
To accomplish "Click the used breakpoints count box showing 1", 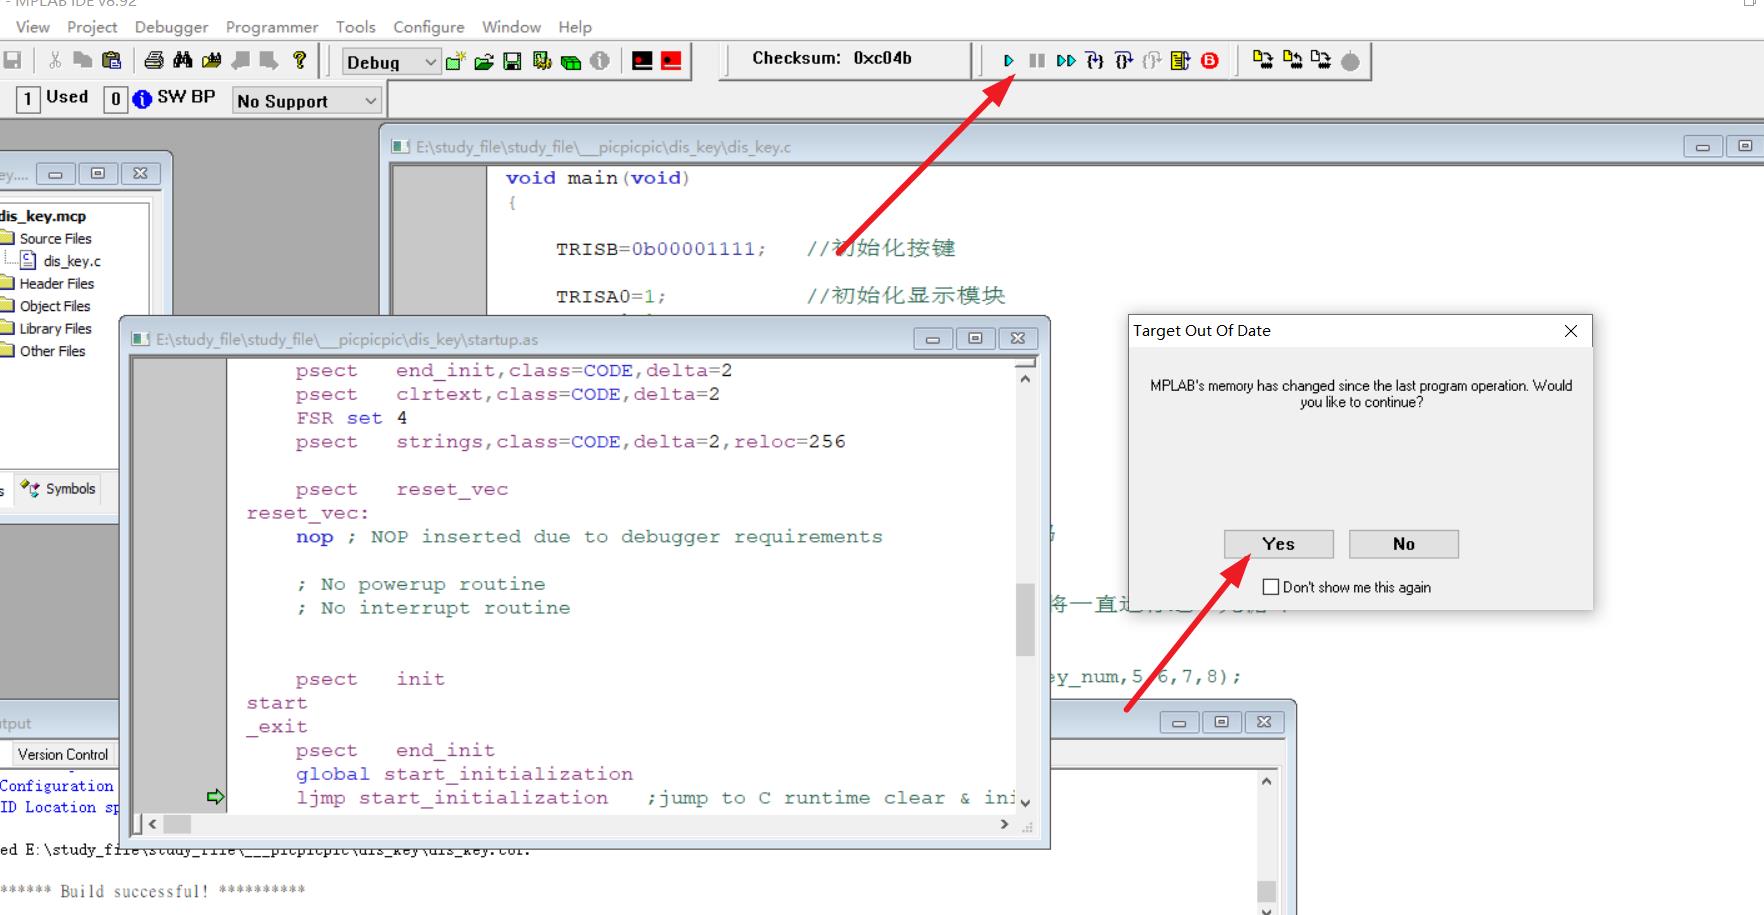I will pyautogui.click(x=28, y=99).
